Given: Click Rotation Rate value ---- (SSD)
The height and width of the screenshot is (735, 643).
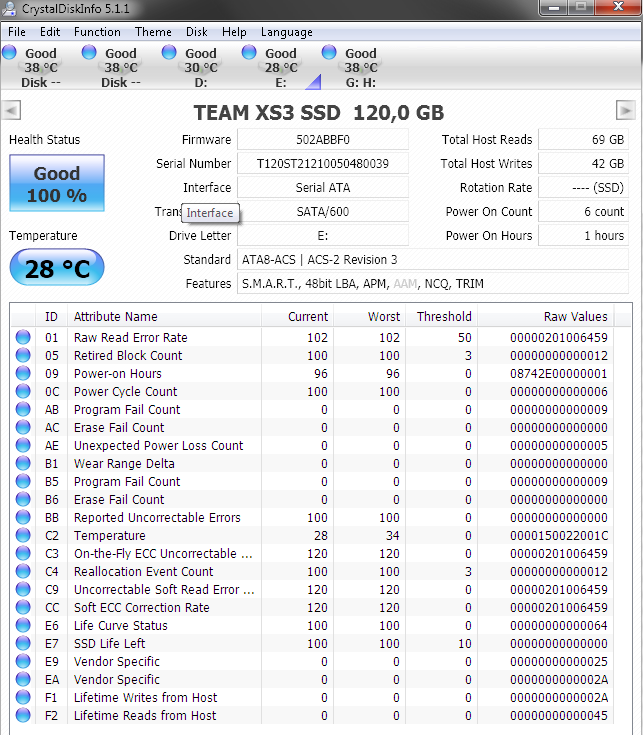Looking at the screenshot, I should [x=583, y=188].
